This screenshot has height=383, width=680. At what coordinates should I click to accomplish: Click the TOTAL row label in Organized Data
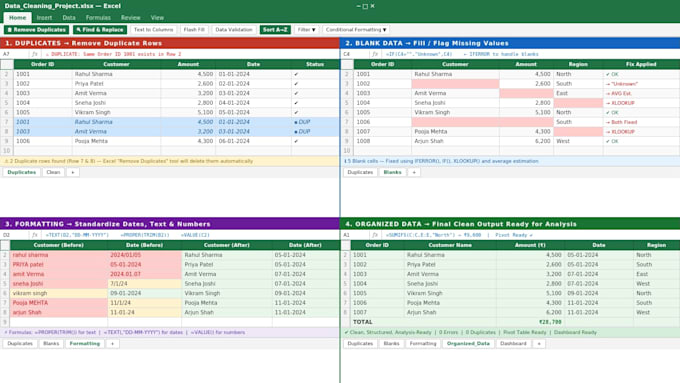pyautogui.click(x=363, y=322)
